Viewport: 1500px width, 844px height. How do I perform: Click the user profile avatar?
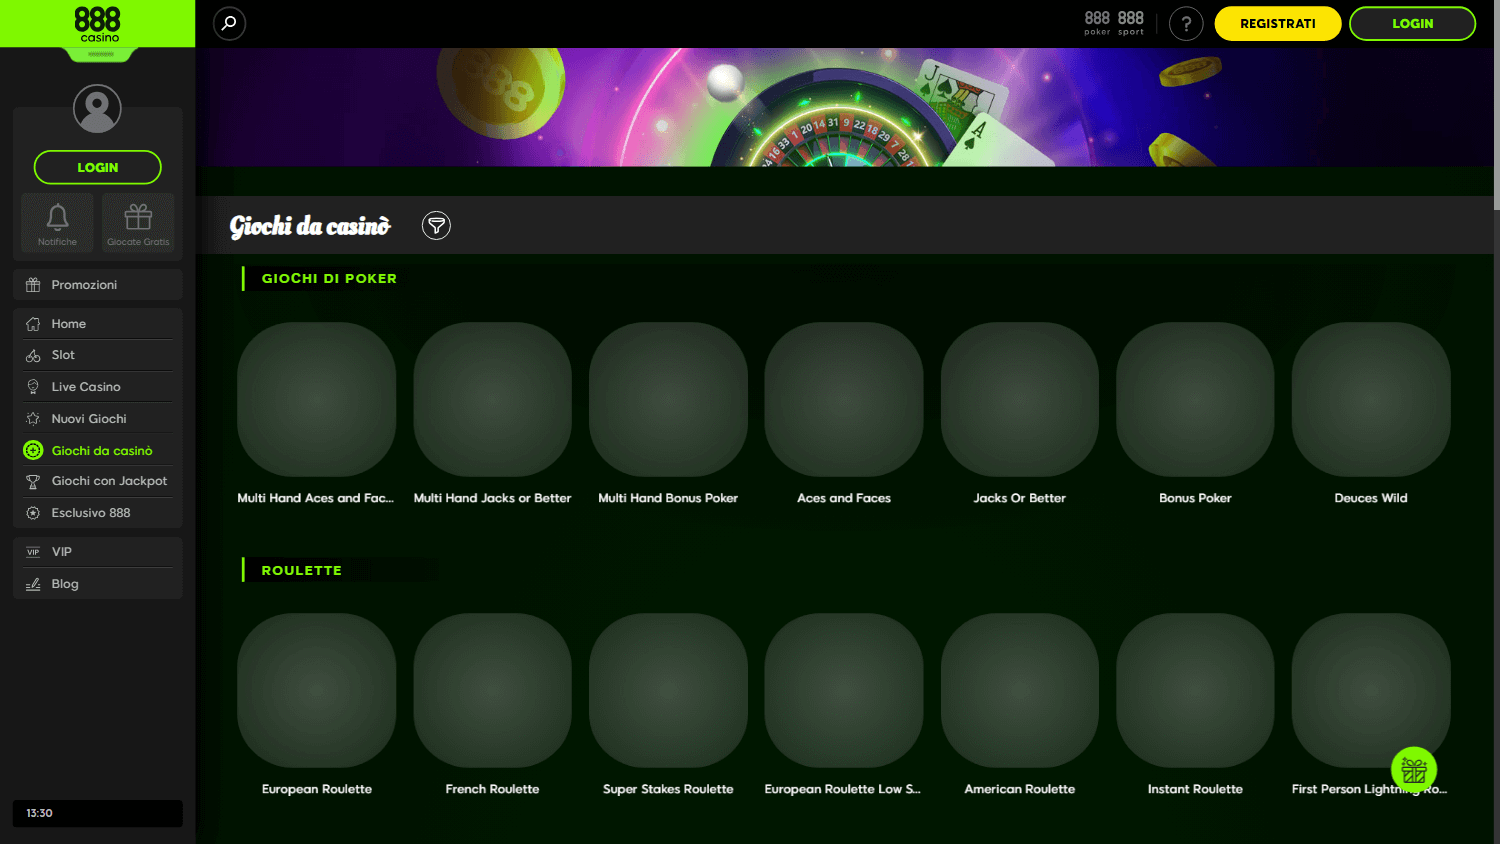(97, 108)
